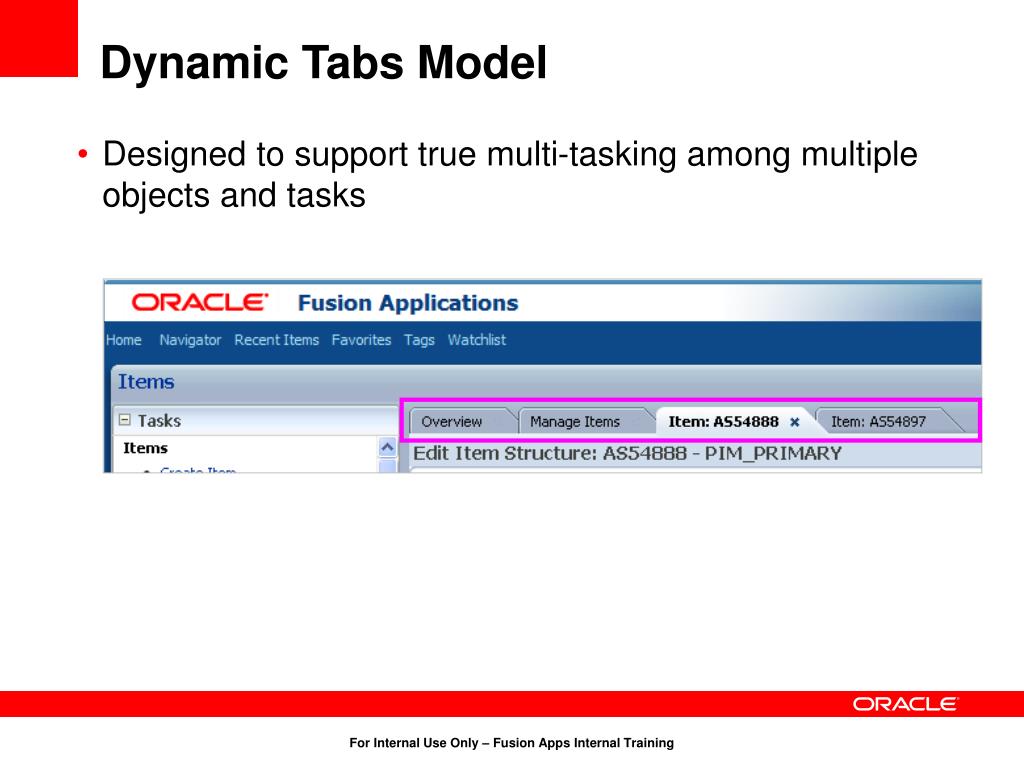Collapse the Tasks panel
This screenshot has width=1024, height=768.
coord(125,421)
